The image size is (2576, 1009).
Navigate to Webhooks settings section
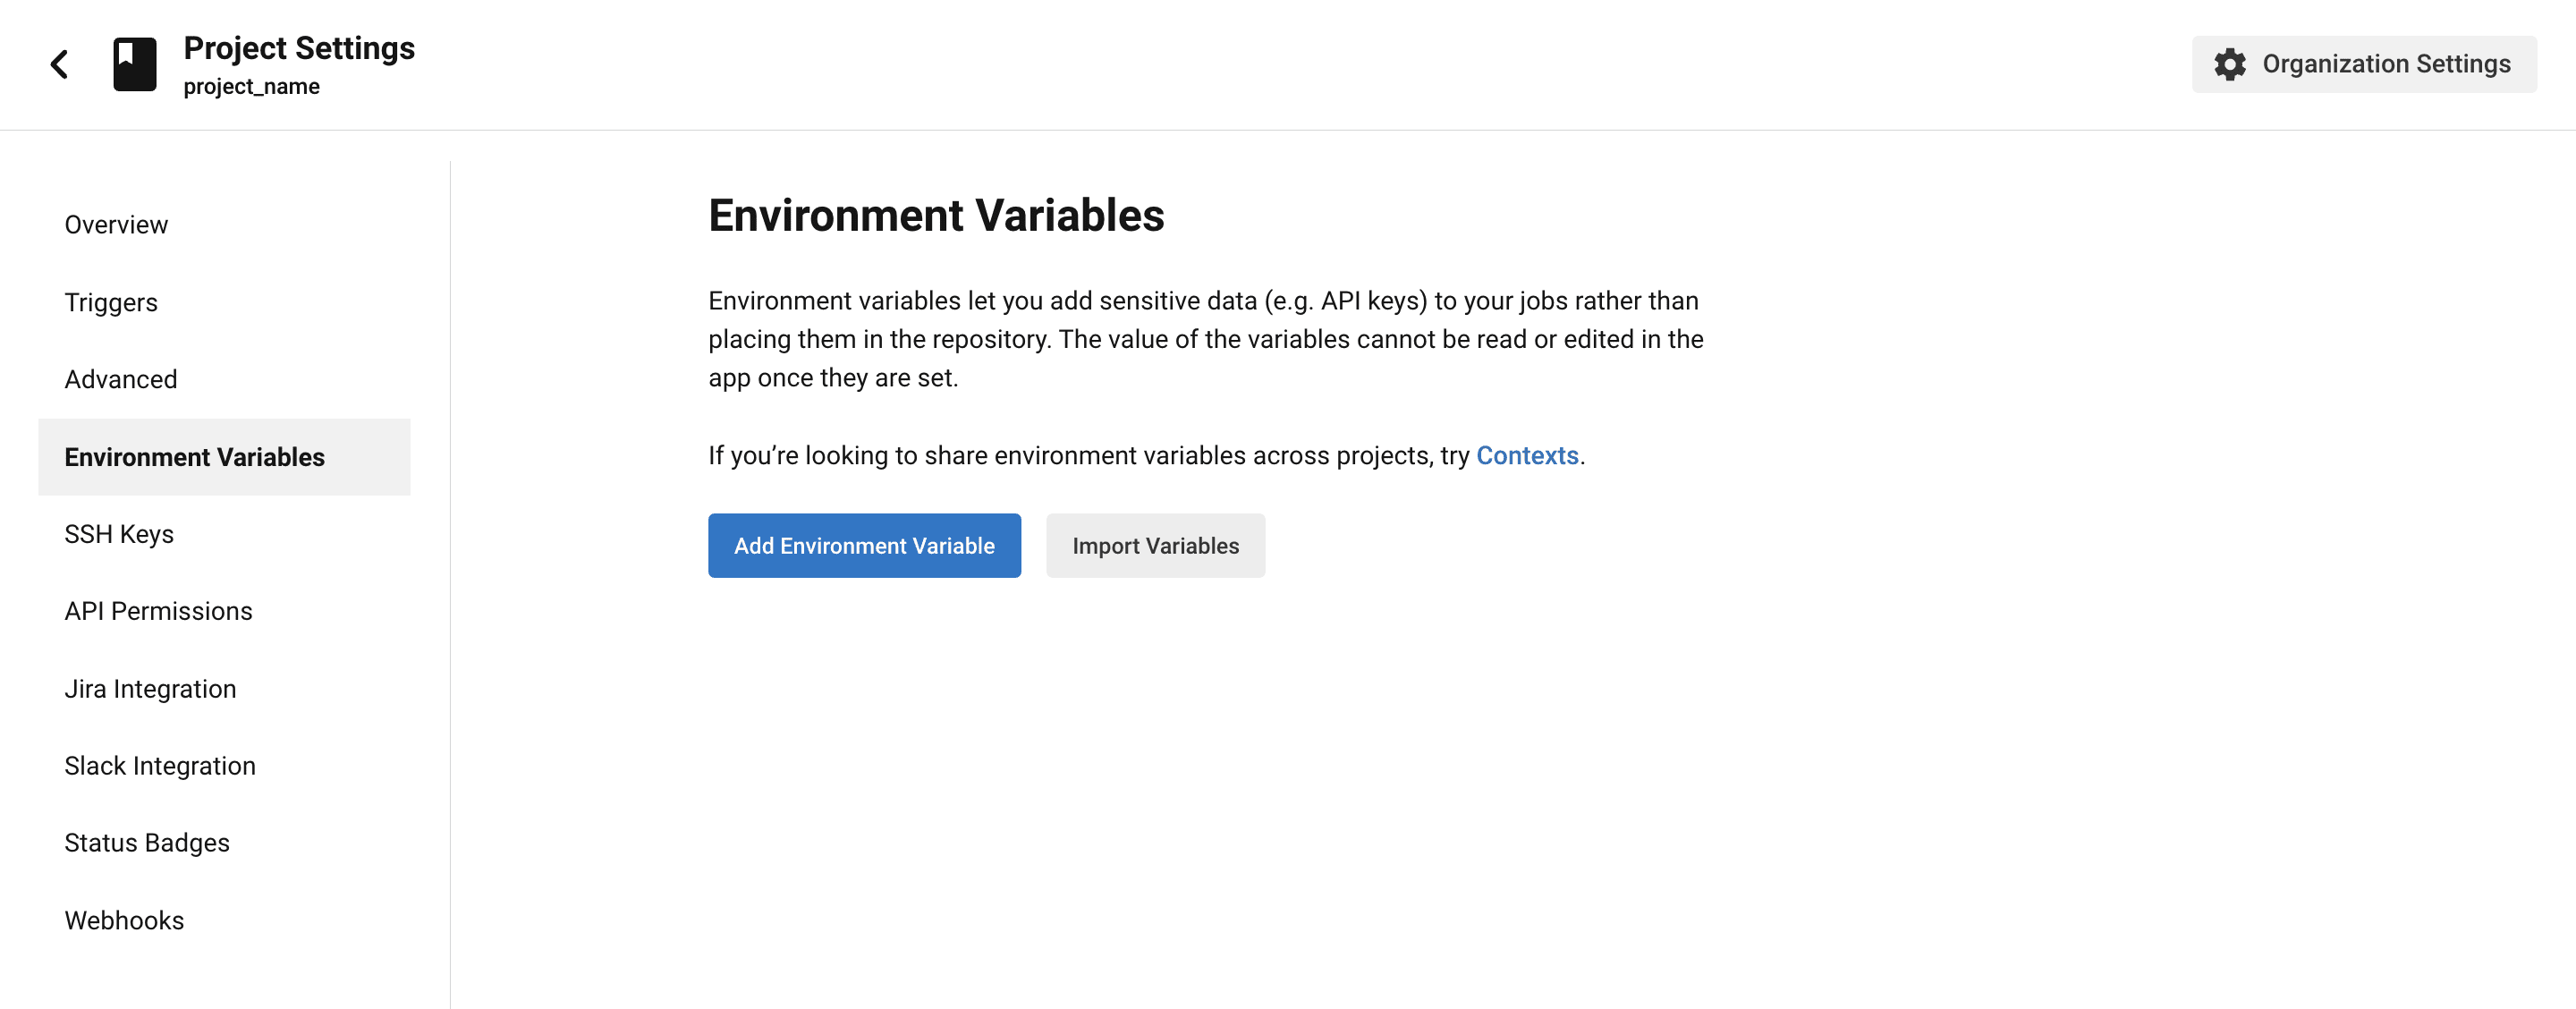123,919
